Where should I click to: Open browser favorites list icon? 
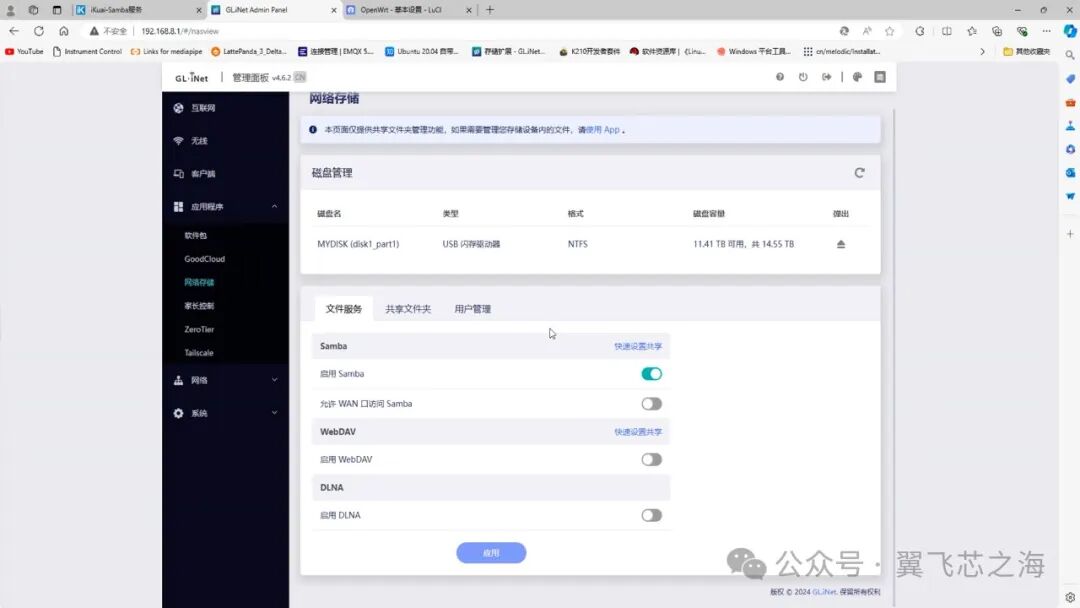[972, 31]
